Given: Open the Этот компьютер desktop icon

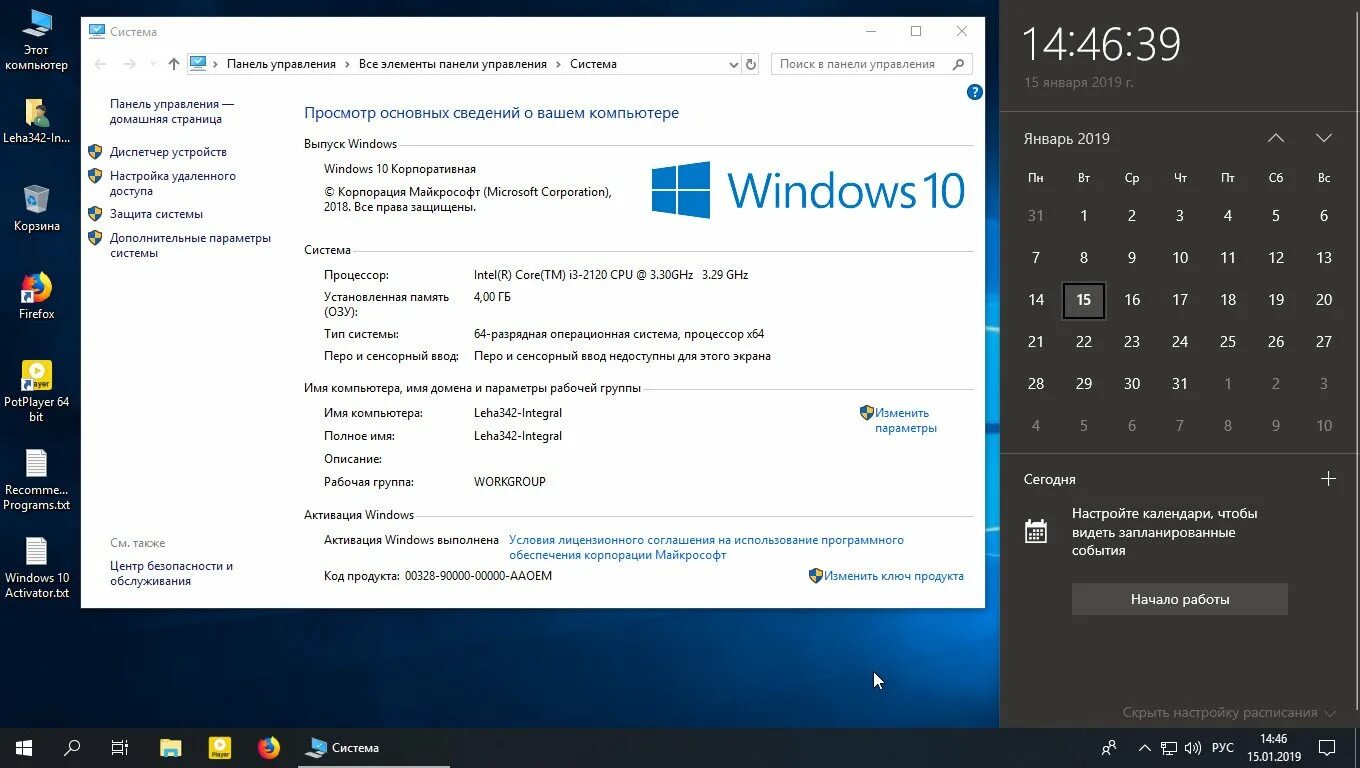Looking at the screenshot, I should tap(36, 40).
